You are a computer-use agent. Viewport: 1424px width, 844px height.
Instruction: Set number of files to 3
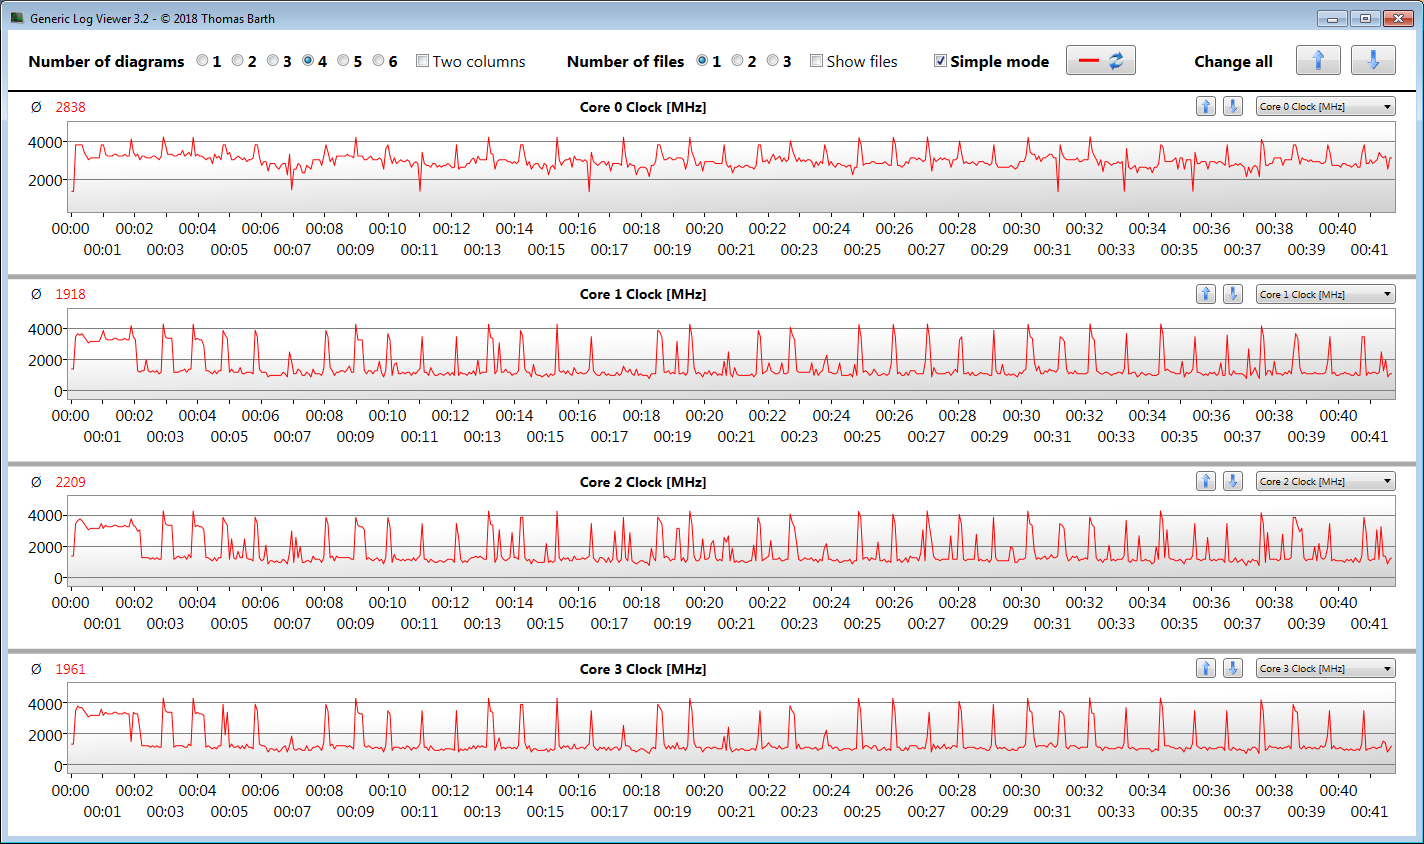pyautogui.click(x=773, y=61)
